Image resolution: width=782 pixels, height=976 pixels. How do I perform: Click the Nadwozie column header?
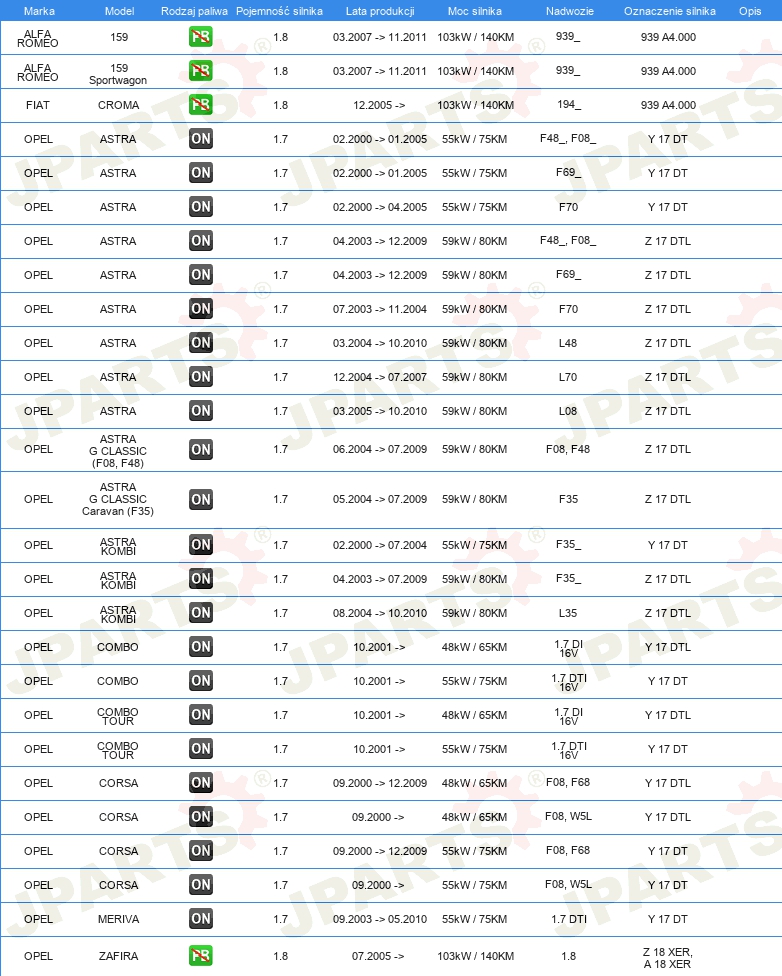[x=570, y=11]
